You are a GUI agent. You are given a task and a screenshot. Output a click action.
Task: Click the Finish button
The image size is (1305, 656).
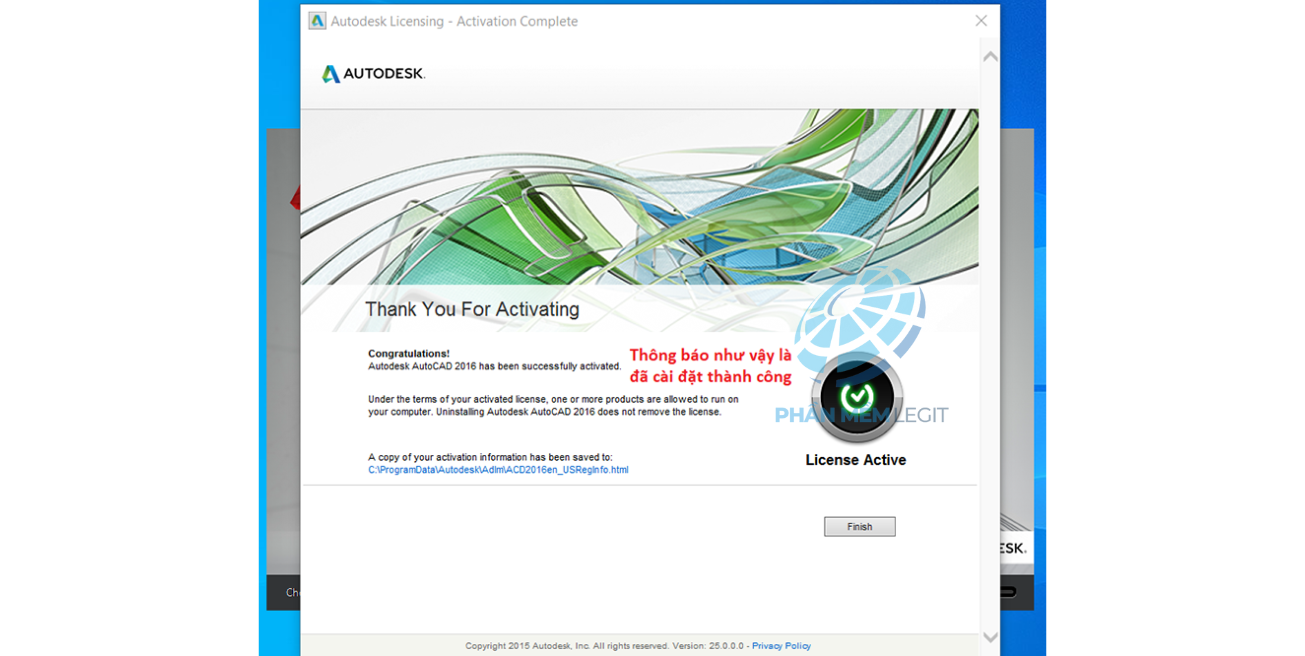859,527
